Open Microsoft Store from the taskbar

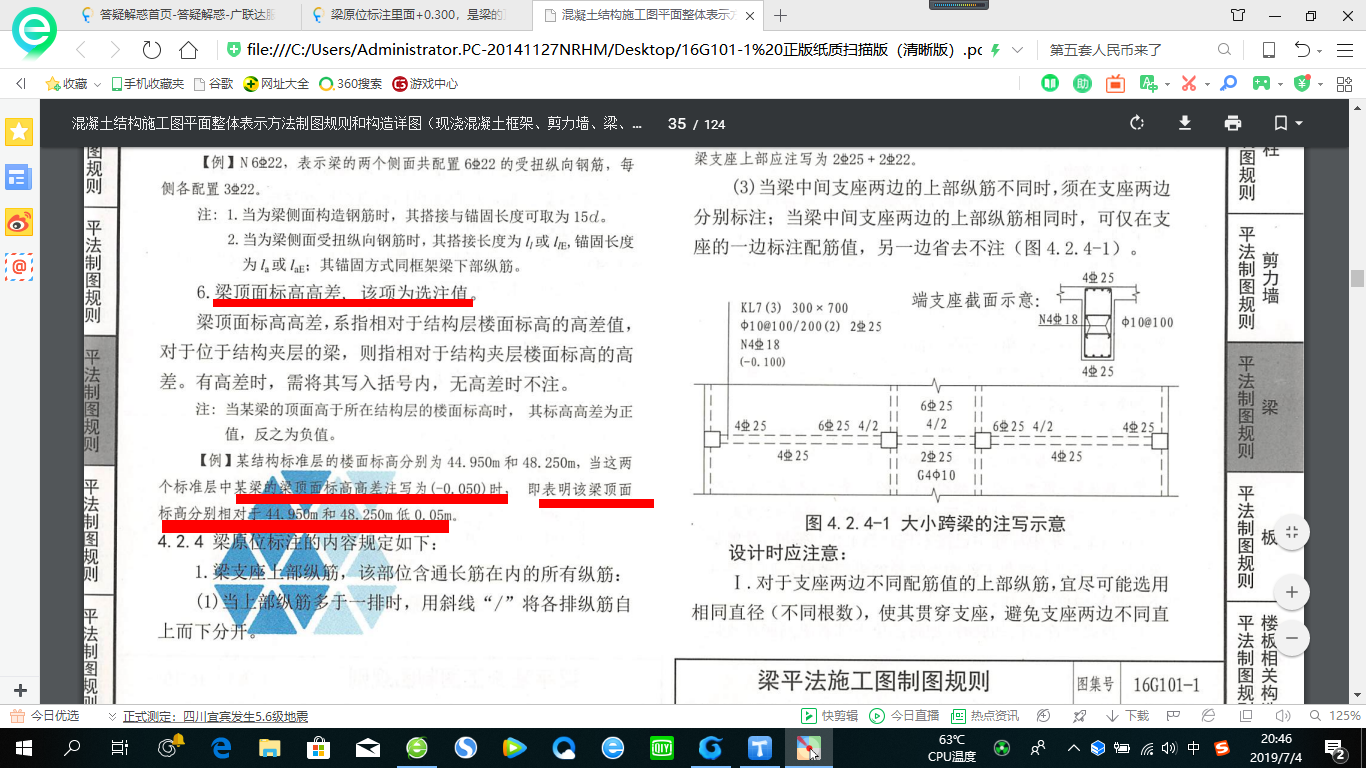(318, 748)
